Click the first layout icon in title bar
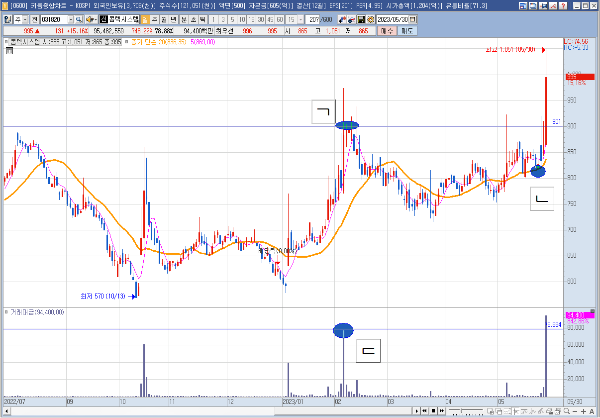Viewport: 600px width, 418px height. [x=523, y=6]
